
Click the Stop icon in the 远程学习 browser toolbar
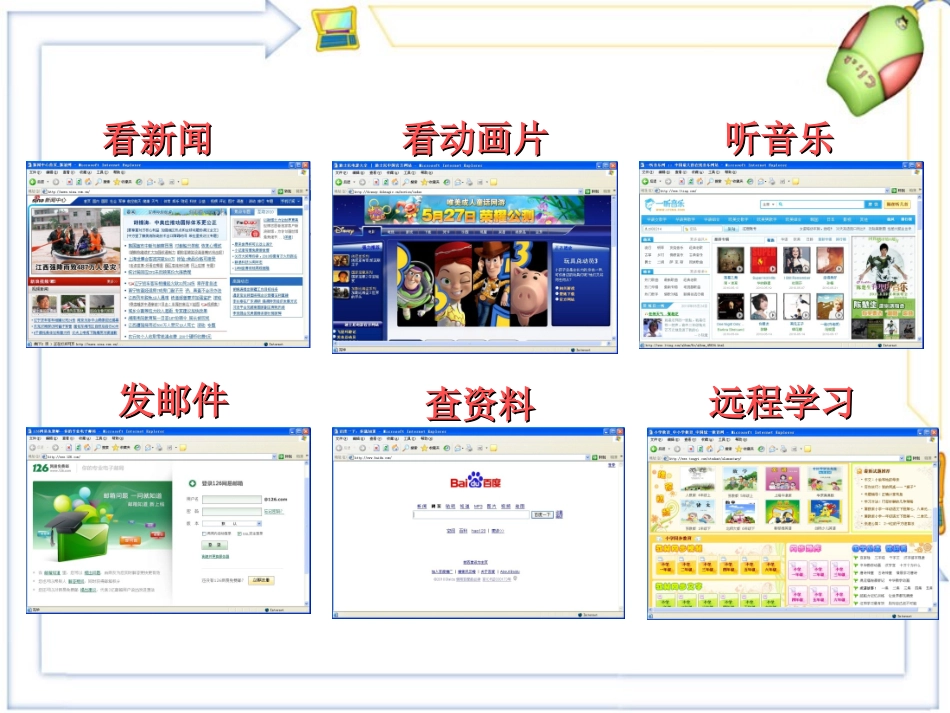pyautogui.click(x=690, y=449)
